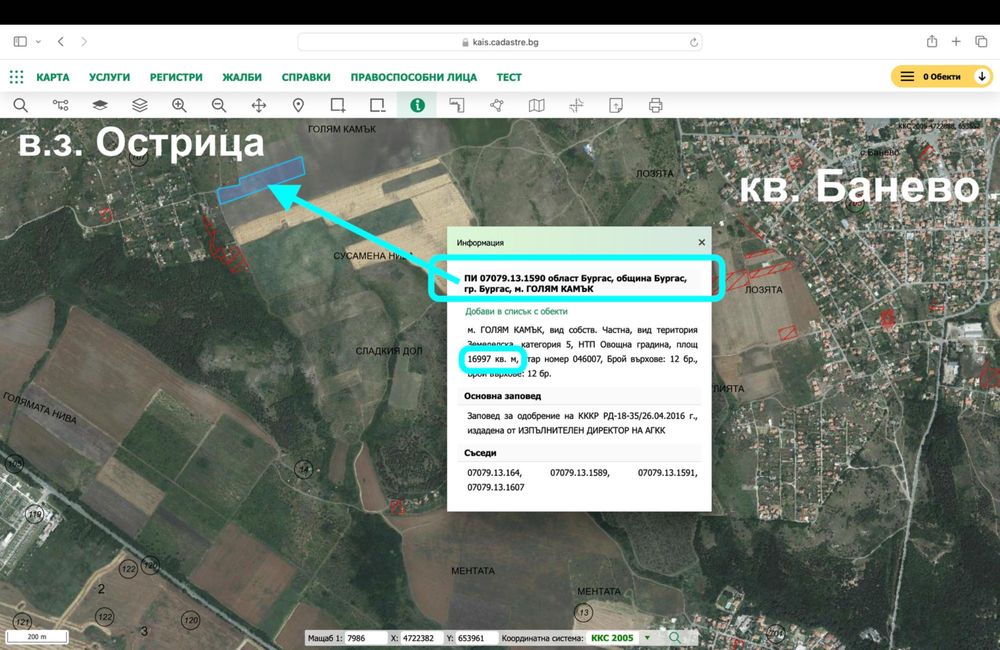Select the zoom in magnifier tool
Screen dimensions: 1000x650
(x=179, y=105)
